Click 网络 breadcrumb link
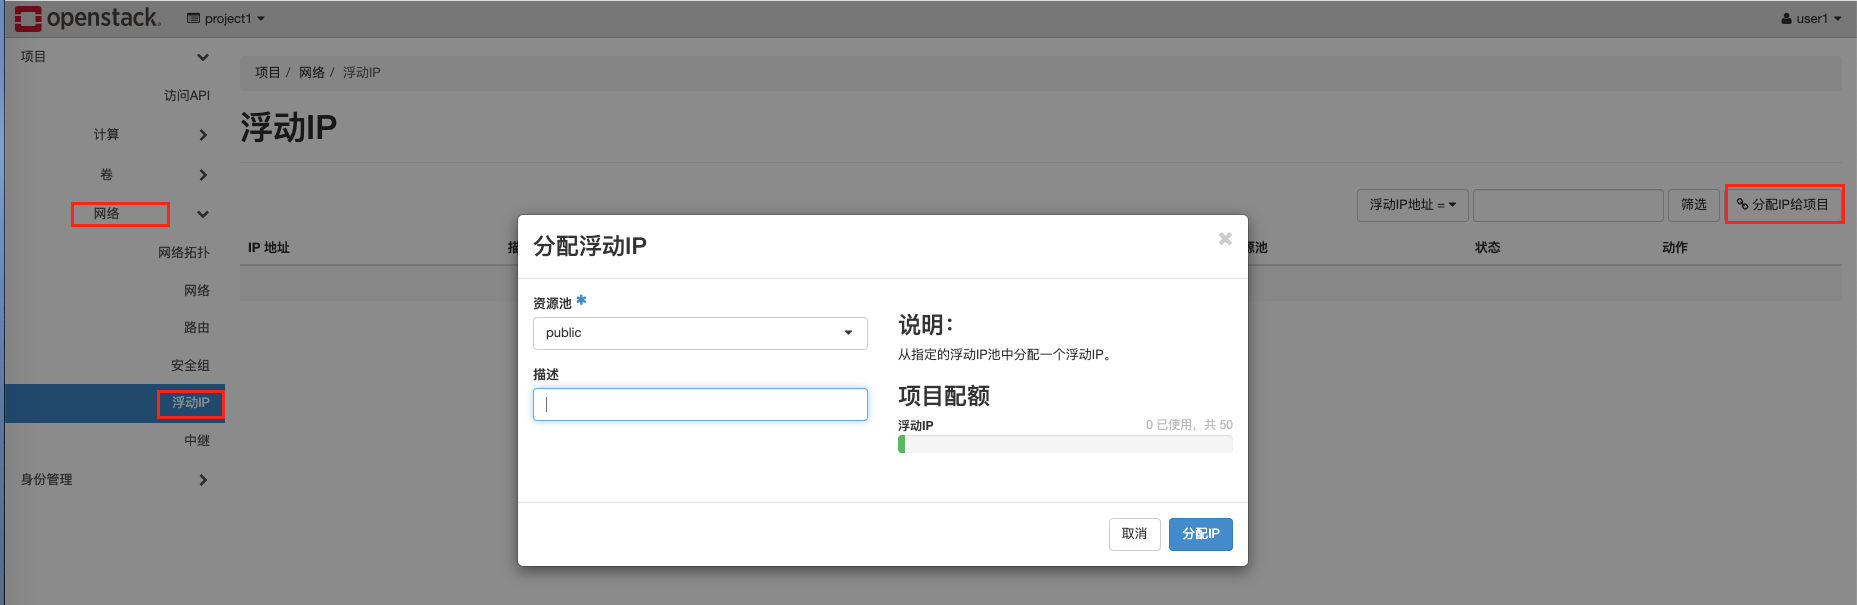Viewport: 1857px width, 605px height. tap(312, 73)
